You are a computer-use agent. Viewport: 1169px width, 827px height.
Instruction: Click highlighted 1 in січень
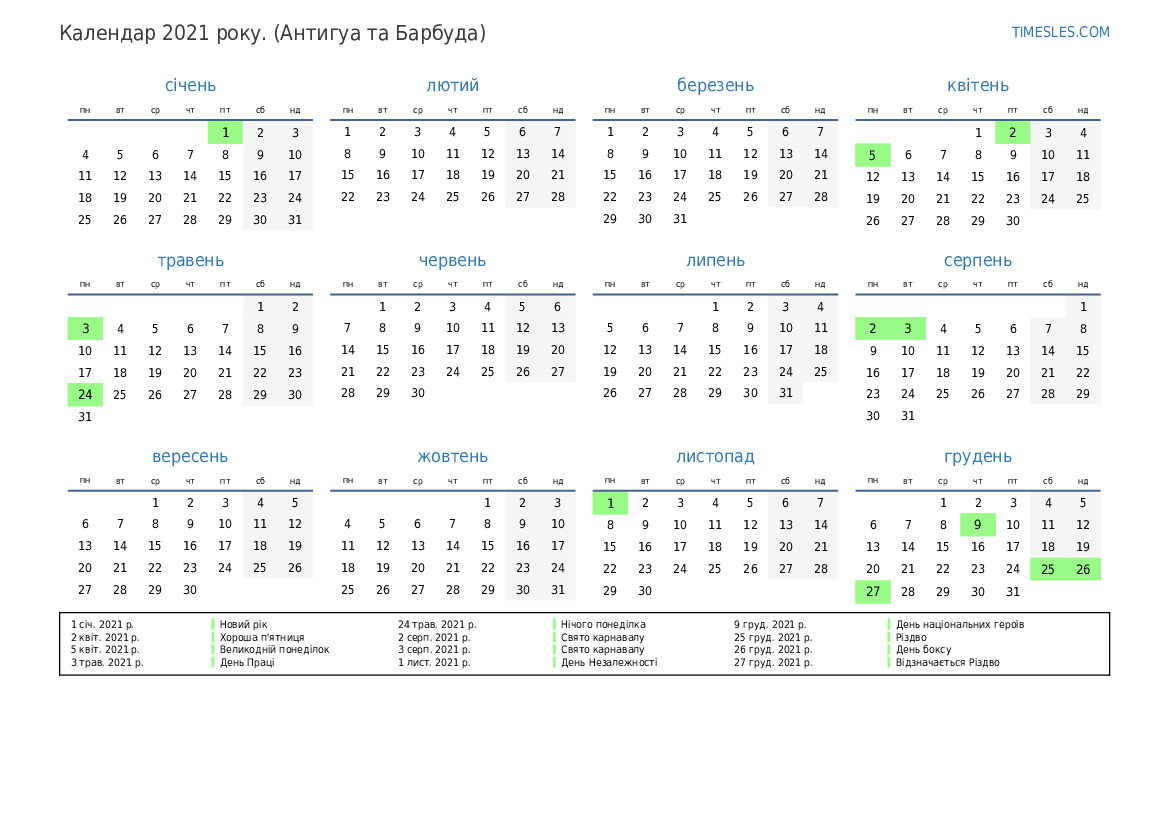(x=225, y=132)
